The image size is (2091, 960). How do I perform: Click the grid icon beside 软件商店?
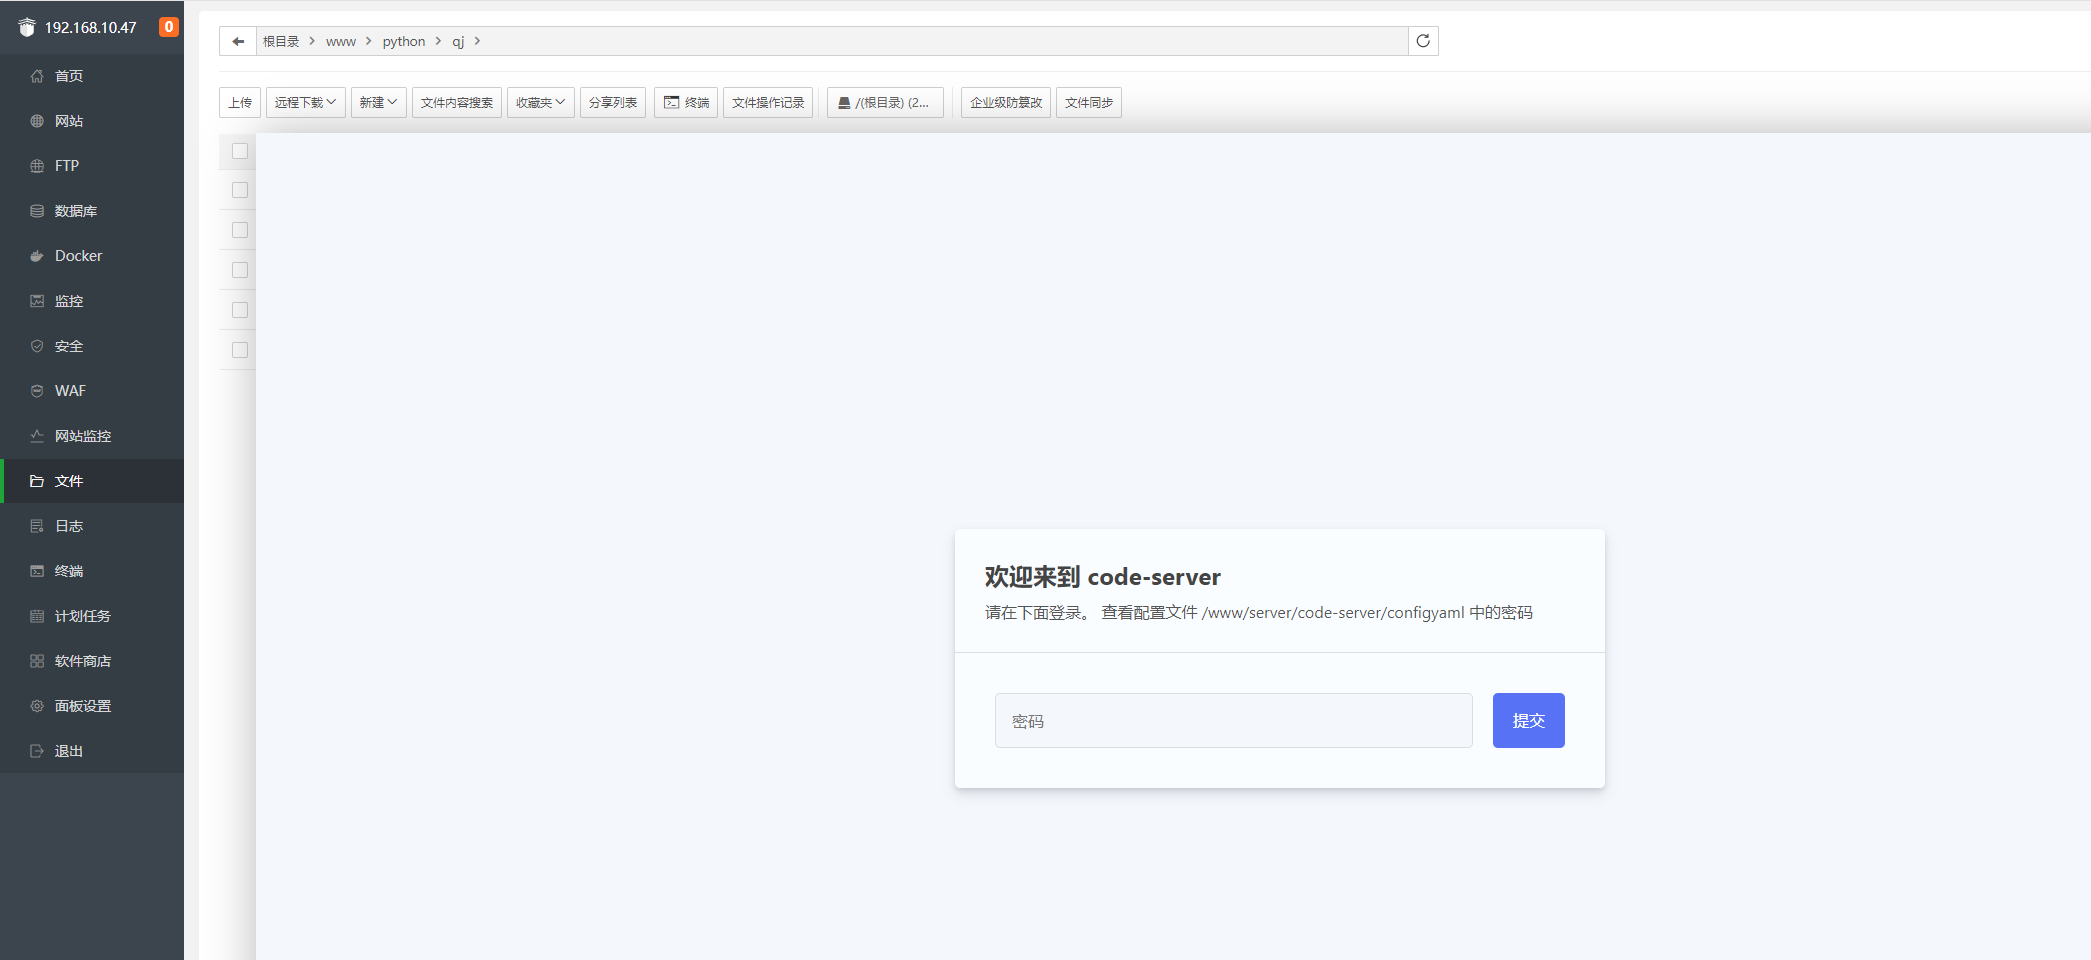coord(37,661)
